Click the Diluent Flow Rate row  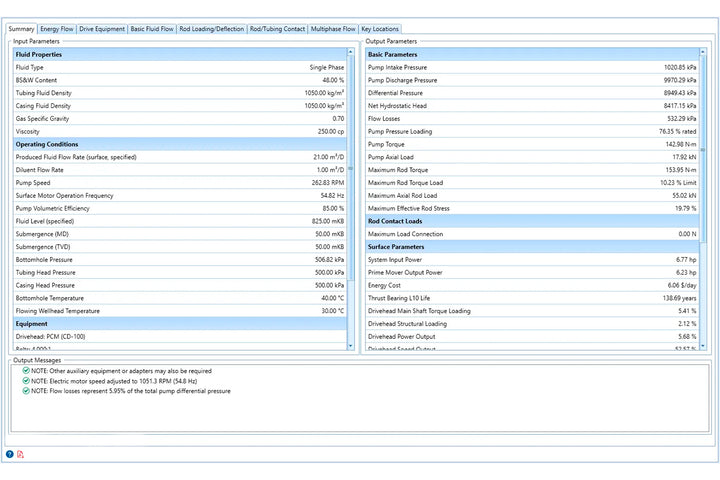pos(180,170)
